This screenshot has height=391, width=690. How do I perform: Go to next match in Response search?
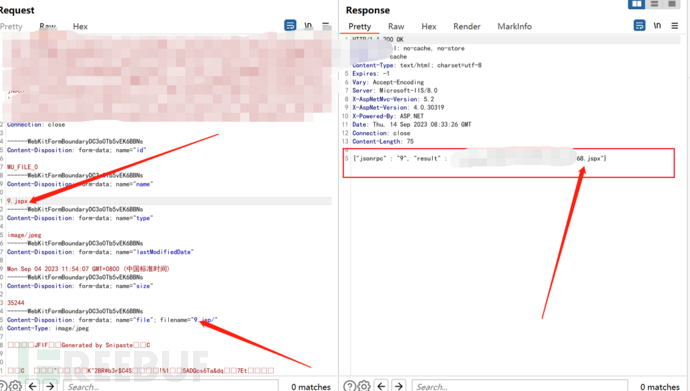(x=399, y=386)
